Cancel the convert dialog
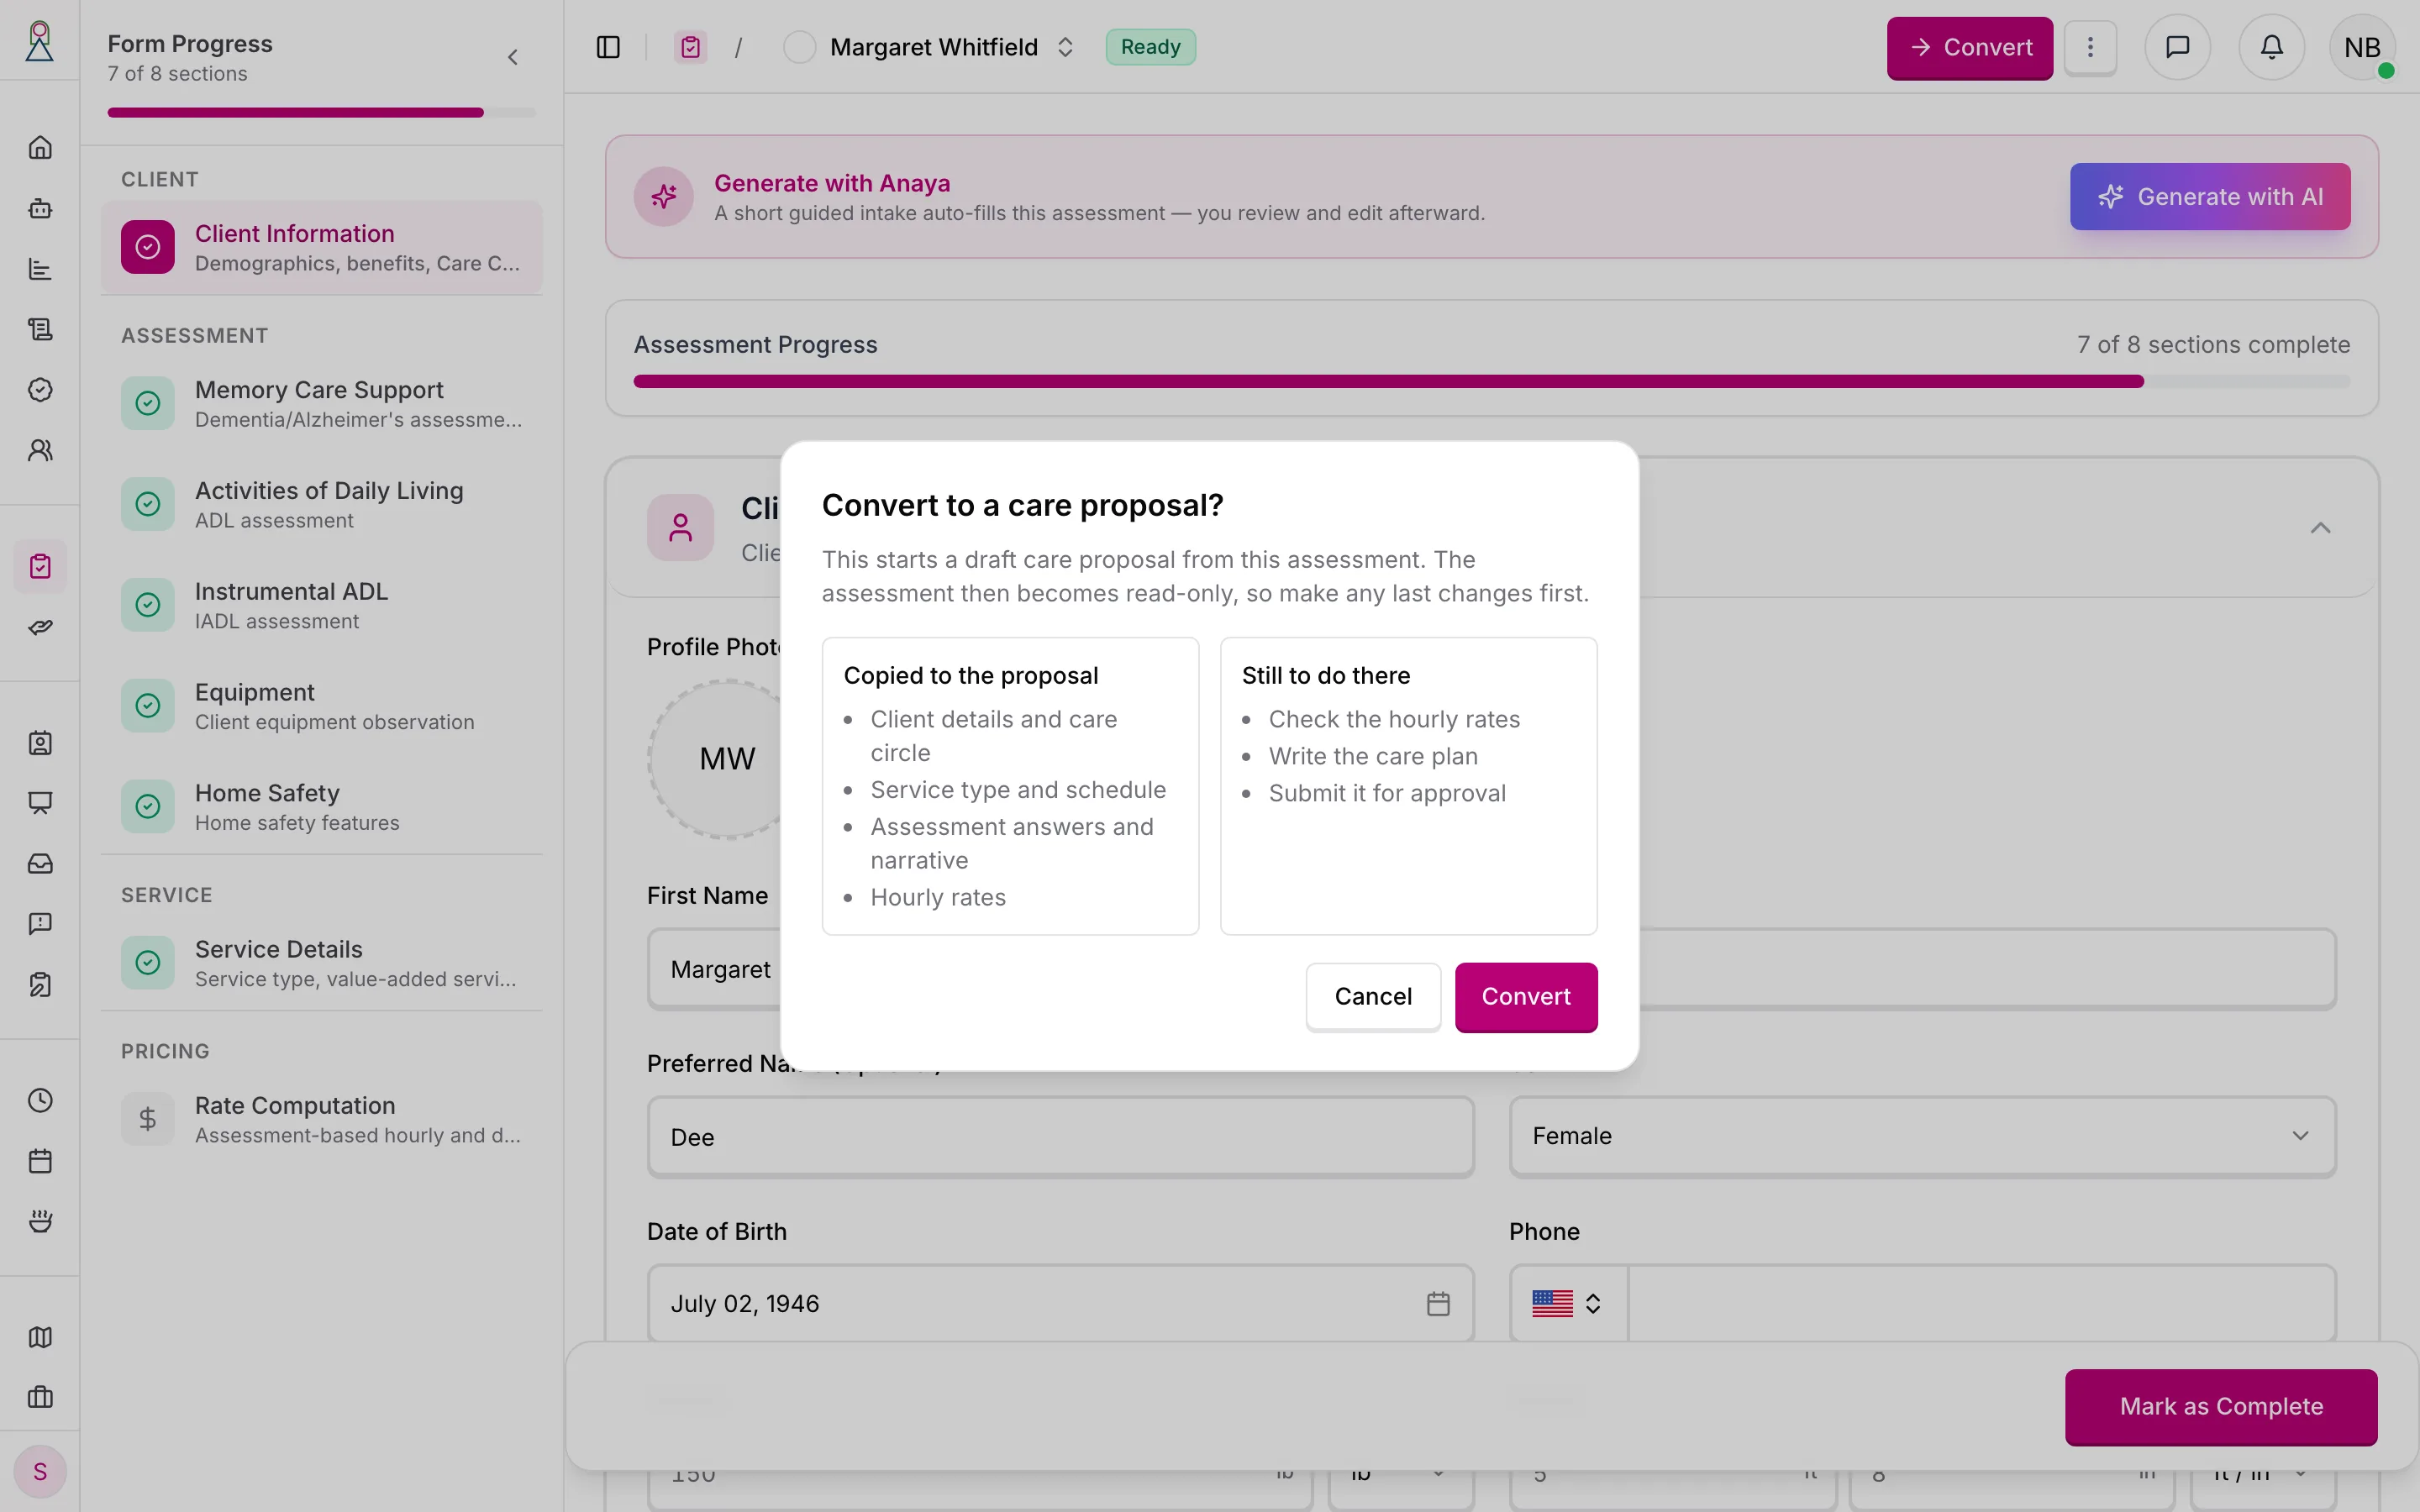The width and height of the screenshot is (2420, 1512). 1373,997
